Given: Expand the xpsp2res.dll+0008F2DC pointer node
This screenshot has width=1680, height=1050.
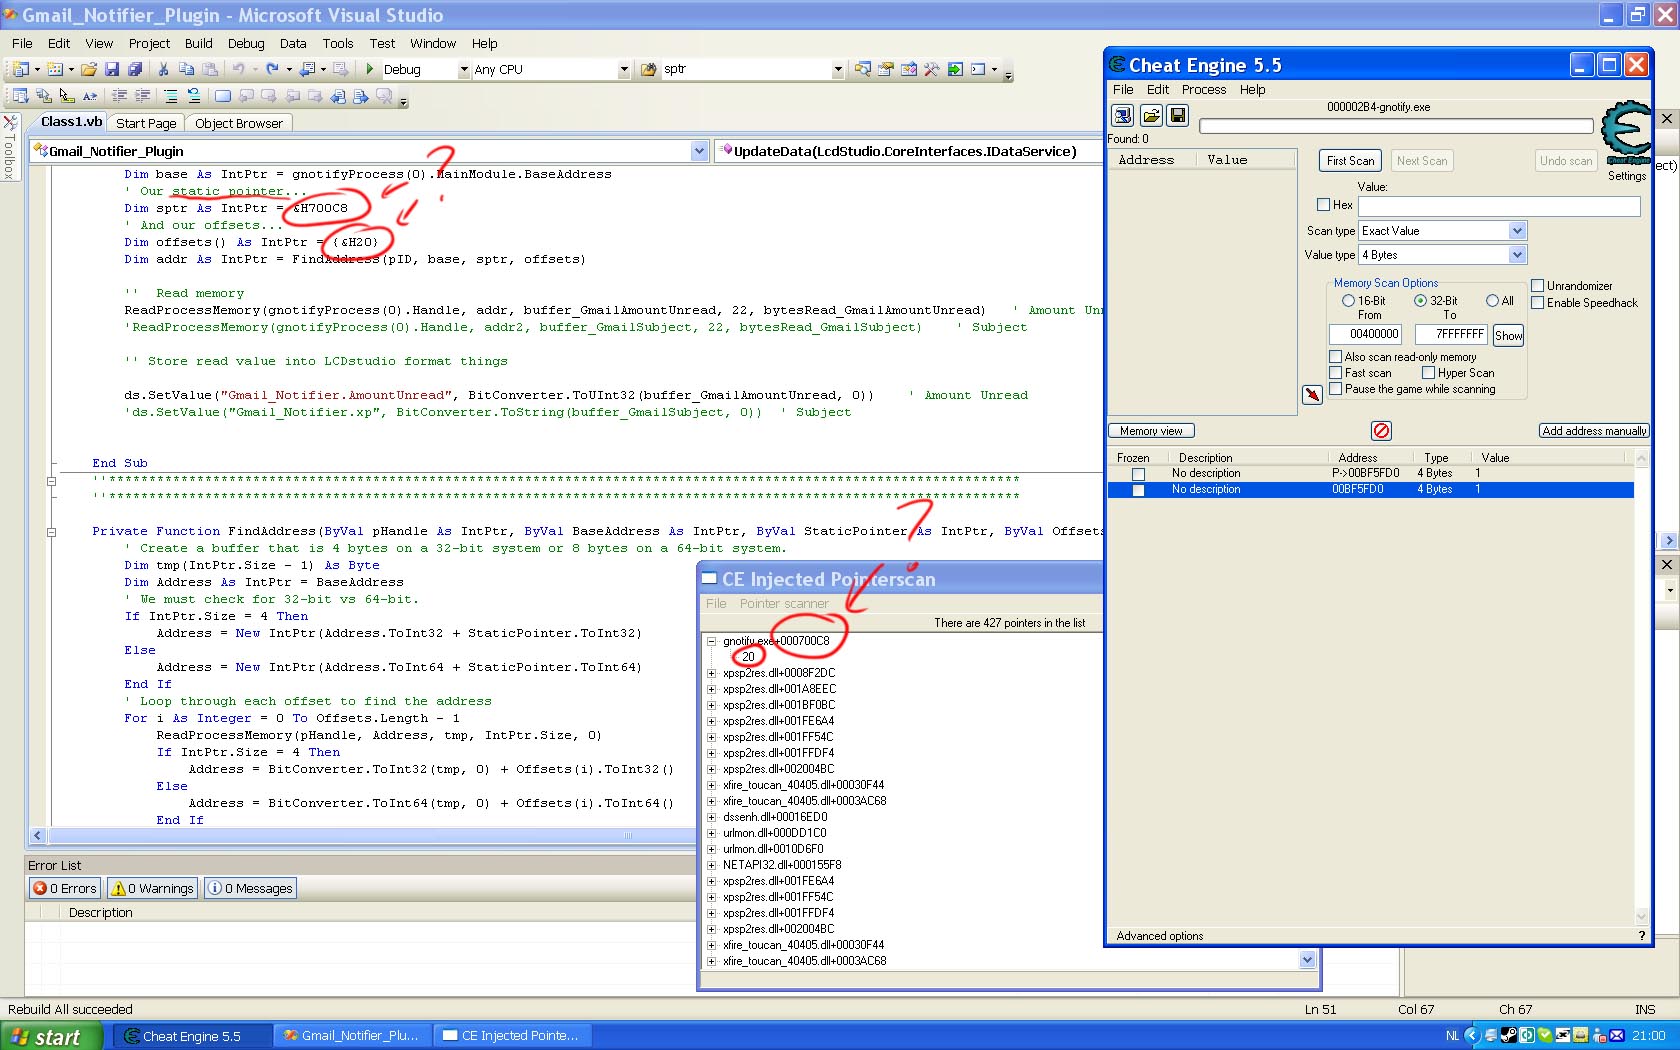Looking at the screenshot, I should pyautogui.click(x=712, y=673).
